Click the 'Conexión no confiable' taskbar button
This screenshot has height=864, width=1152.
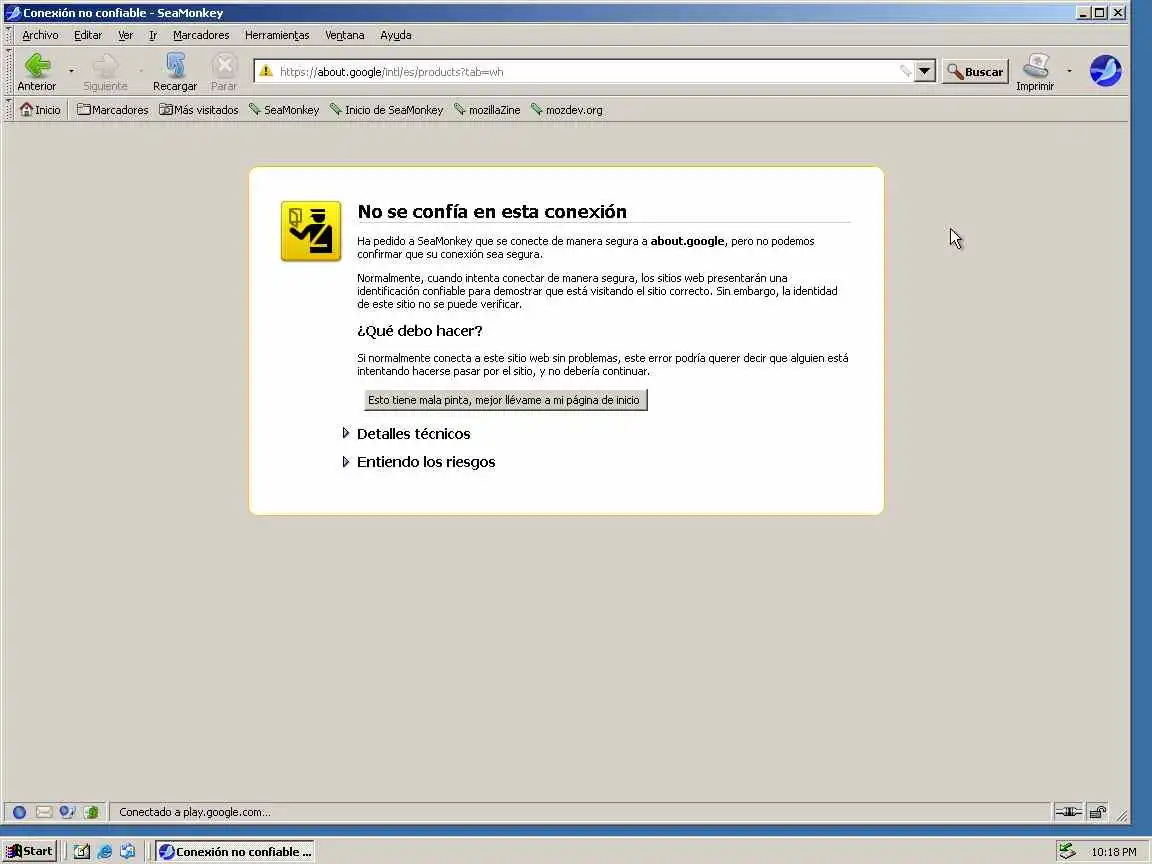[235, 852]
